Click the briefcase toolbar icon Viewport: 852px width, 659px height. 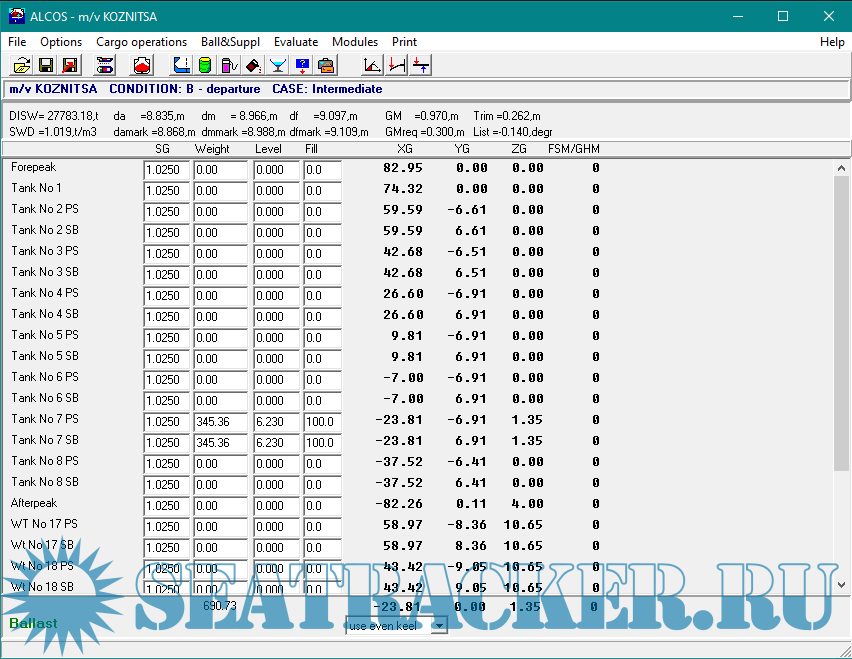point(326,66)
